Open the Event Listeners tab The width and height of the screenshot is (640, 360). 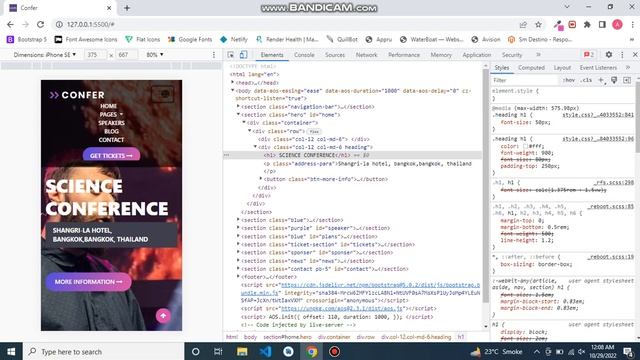(x=598, y=68)
